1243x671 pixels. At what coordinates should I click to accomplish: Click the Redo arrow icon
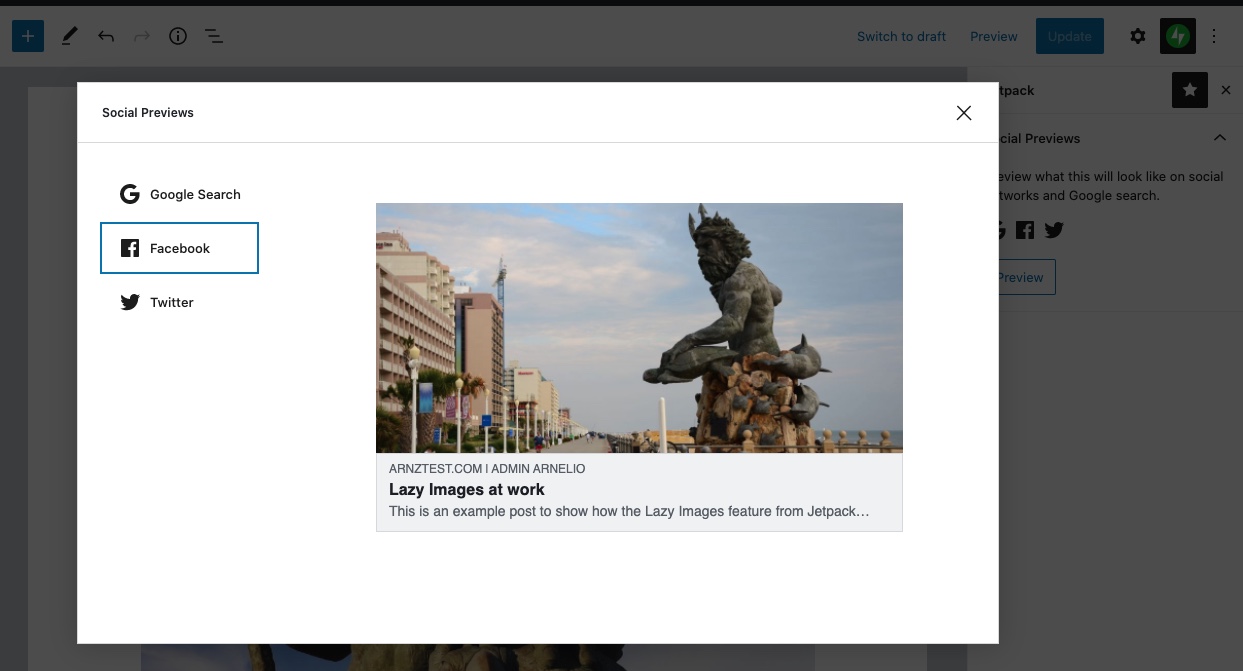pos(142,35)
